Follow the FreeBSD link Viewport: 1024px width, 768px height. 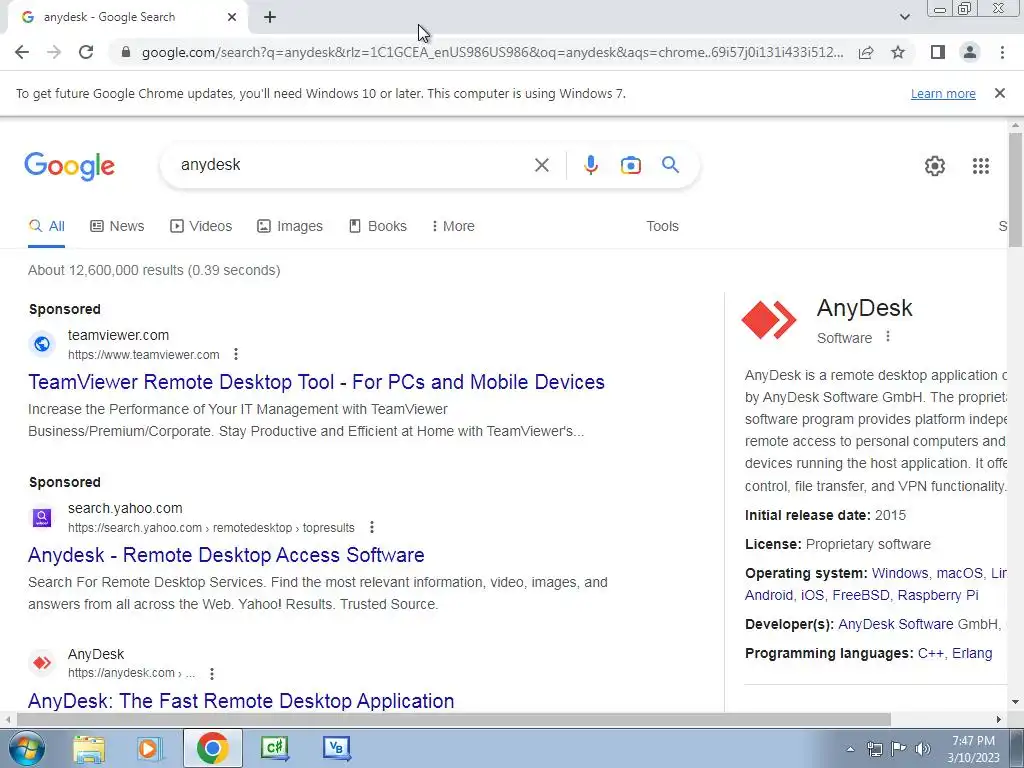(861, 596)
